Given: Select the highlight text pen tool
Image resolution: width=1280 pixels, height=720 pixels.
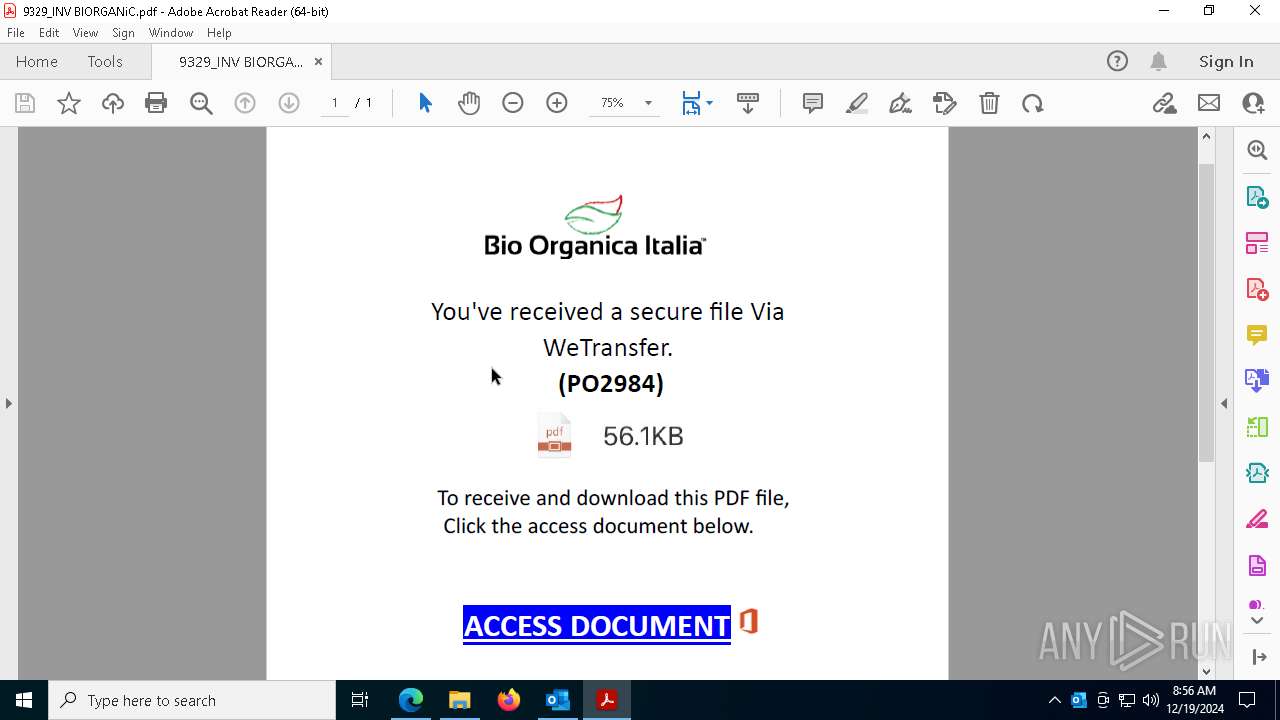Looking at the screenshot, I should click(857, 103).
